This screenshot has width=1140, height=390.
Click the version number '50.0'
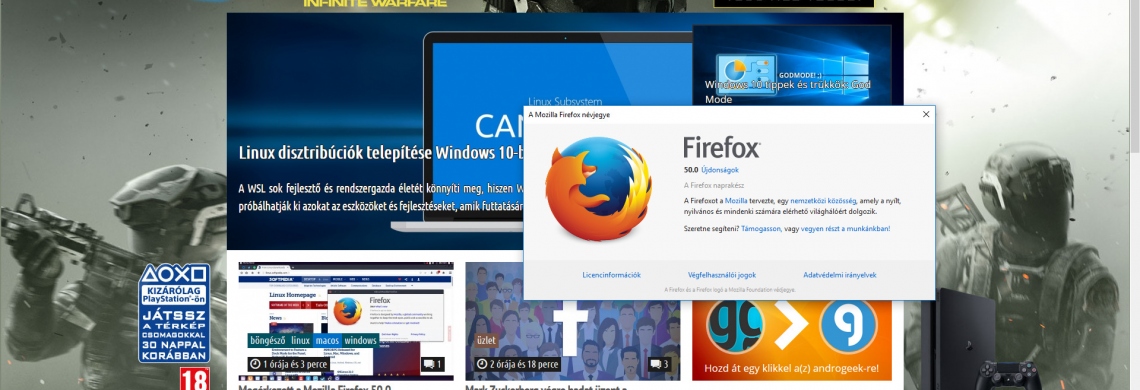click(691, 170)
